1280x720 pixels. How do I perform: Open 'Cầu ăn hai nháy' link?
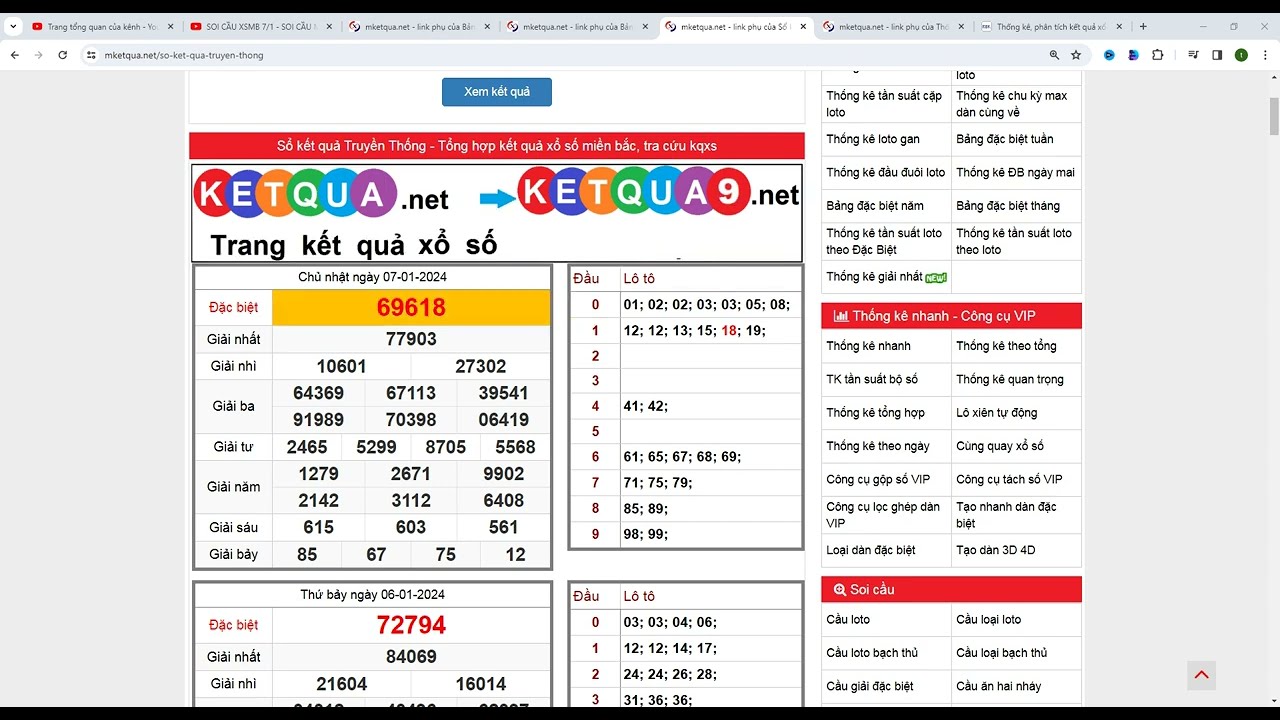click(x=998, y=686)
